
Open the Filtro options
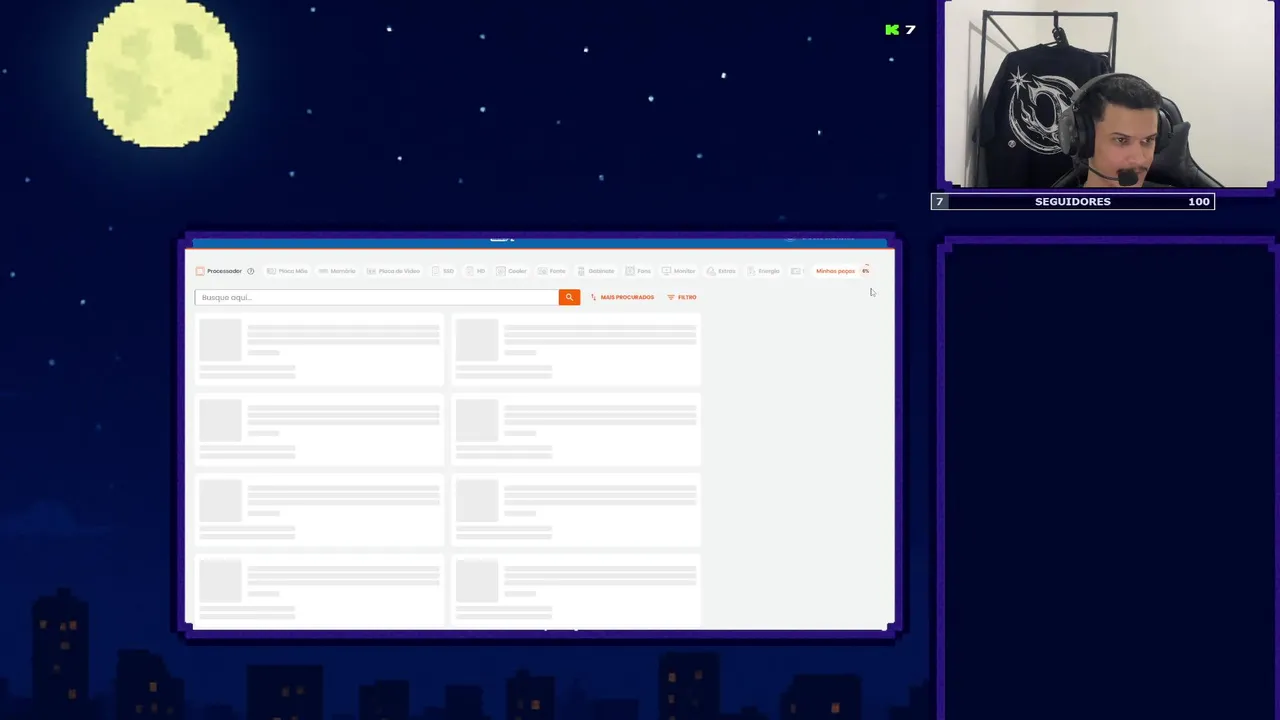[x=682, y=297]
